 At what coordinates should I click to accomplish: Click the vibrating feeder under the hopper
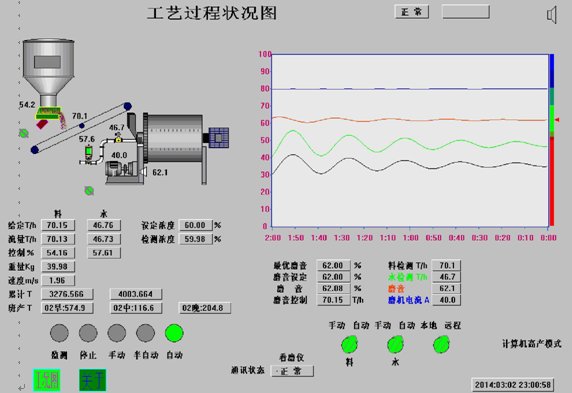48,113
